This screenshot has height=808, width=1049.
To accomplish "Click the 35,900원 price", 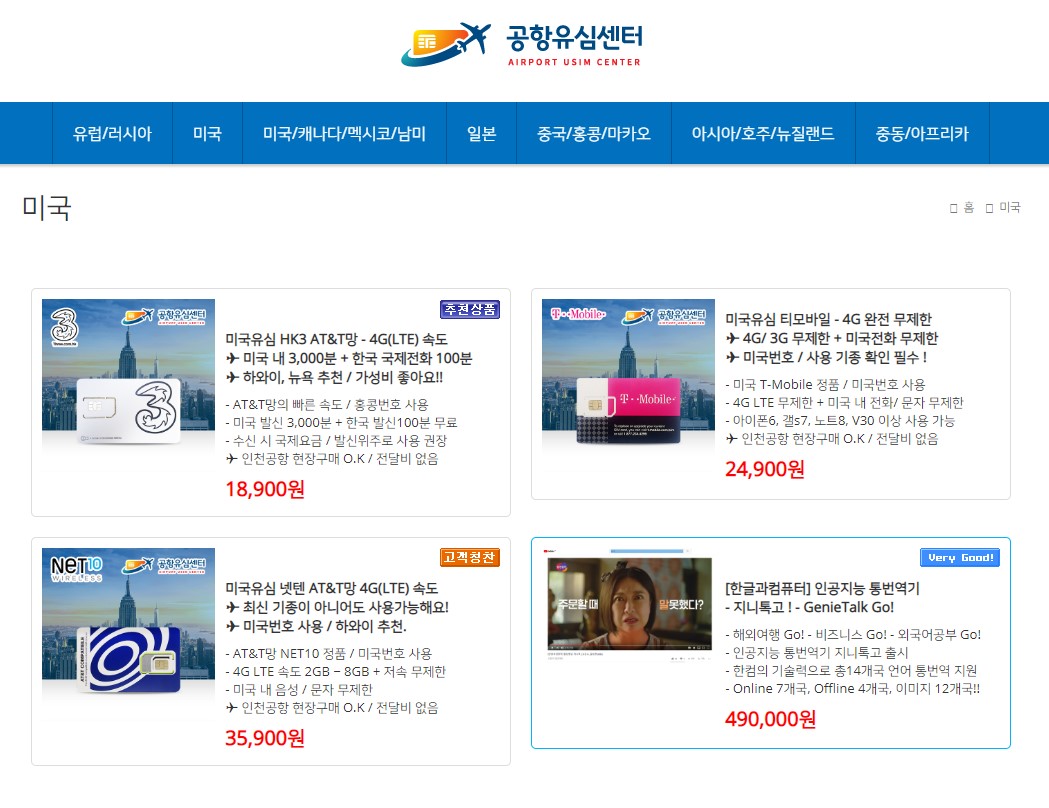I will (265, 738).
